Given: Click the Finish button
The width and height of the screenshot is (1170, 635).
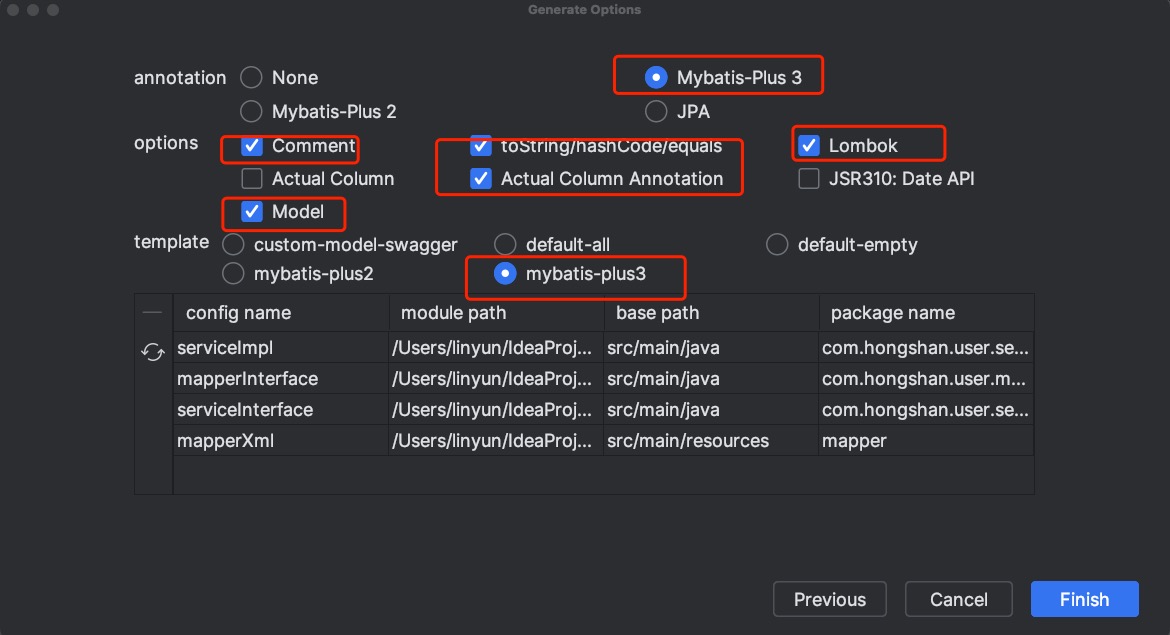Looking at the screenshot, I should click(x=1085, y=599).
